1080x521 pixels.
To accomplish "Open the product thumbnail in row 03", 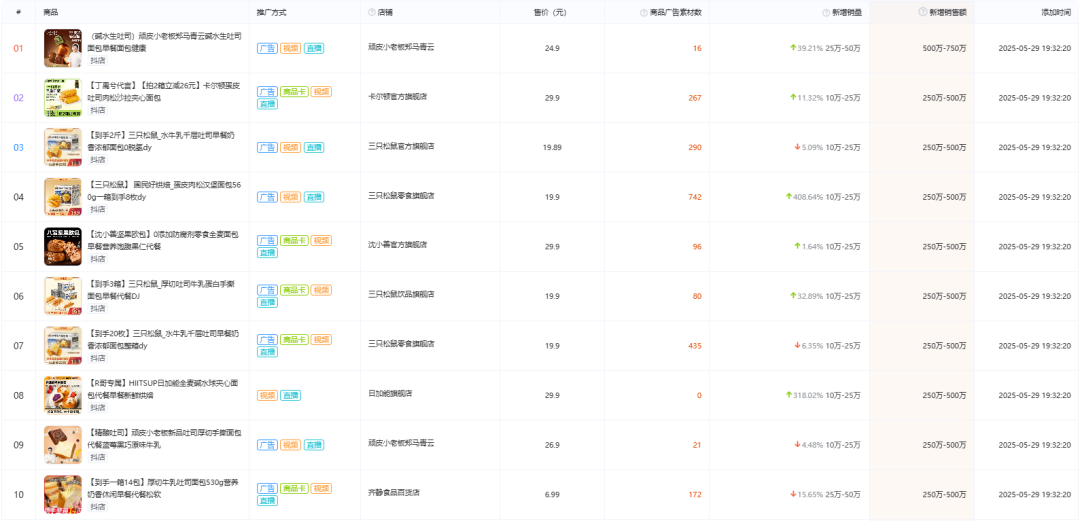I will pyautogui.click(x=63, y=147).
